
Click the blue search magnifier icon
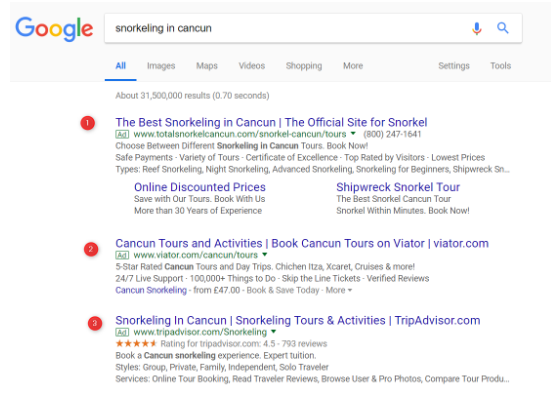503,28
